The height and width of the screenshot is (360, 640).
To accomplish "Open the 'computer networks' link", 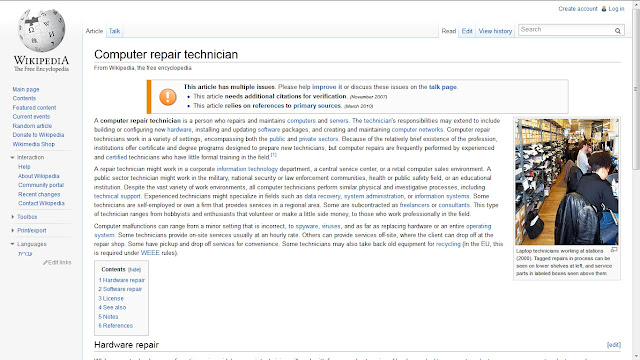I will (417, 130).
